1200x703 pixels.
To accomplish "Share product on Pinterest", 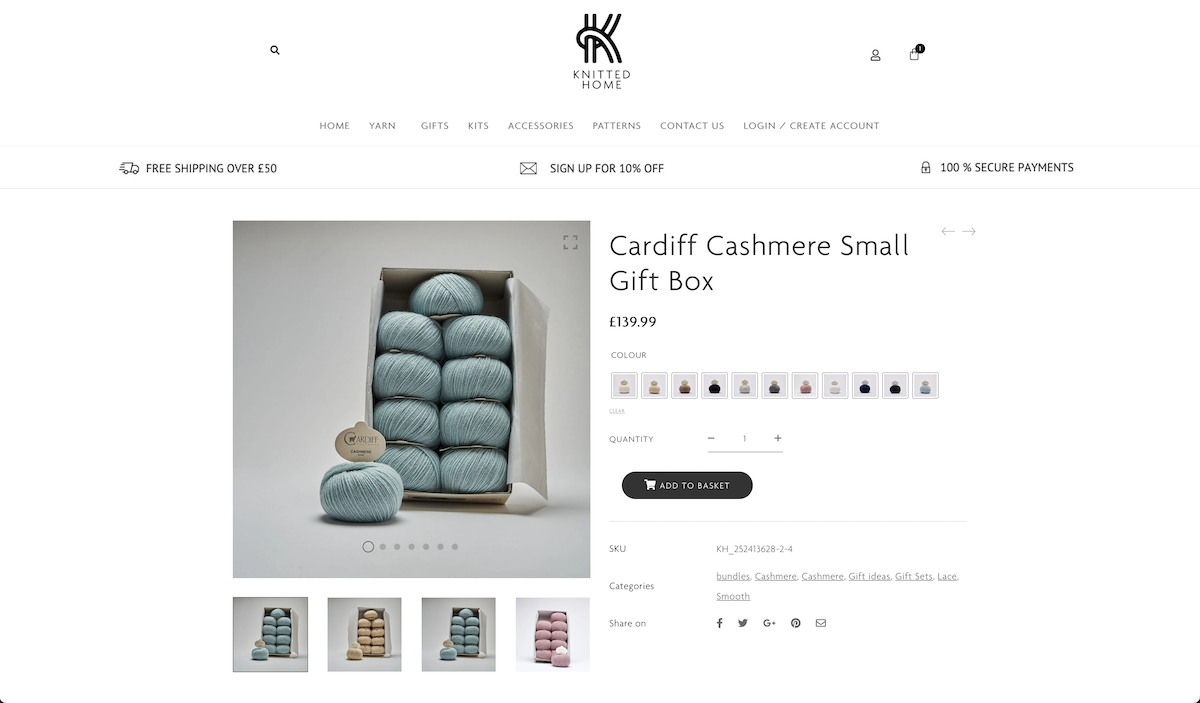I will [x=795, y=623].
